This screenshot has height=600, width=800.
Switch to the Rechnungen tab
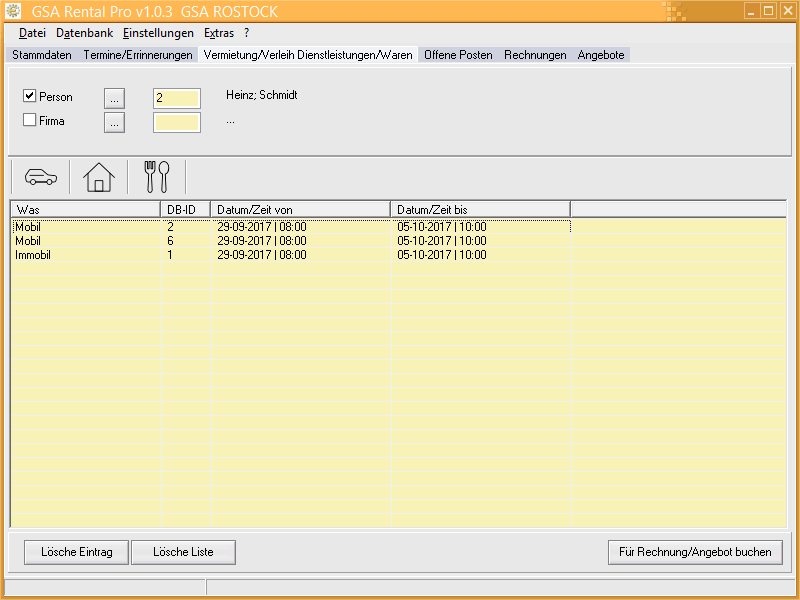(x=535, y=55)
